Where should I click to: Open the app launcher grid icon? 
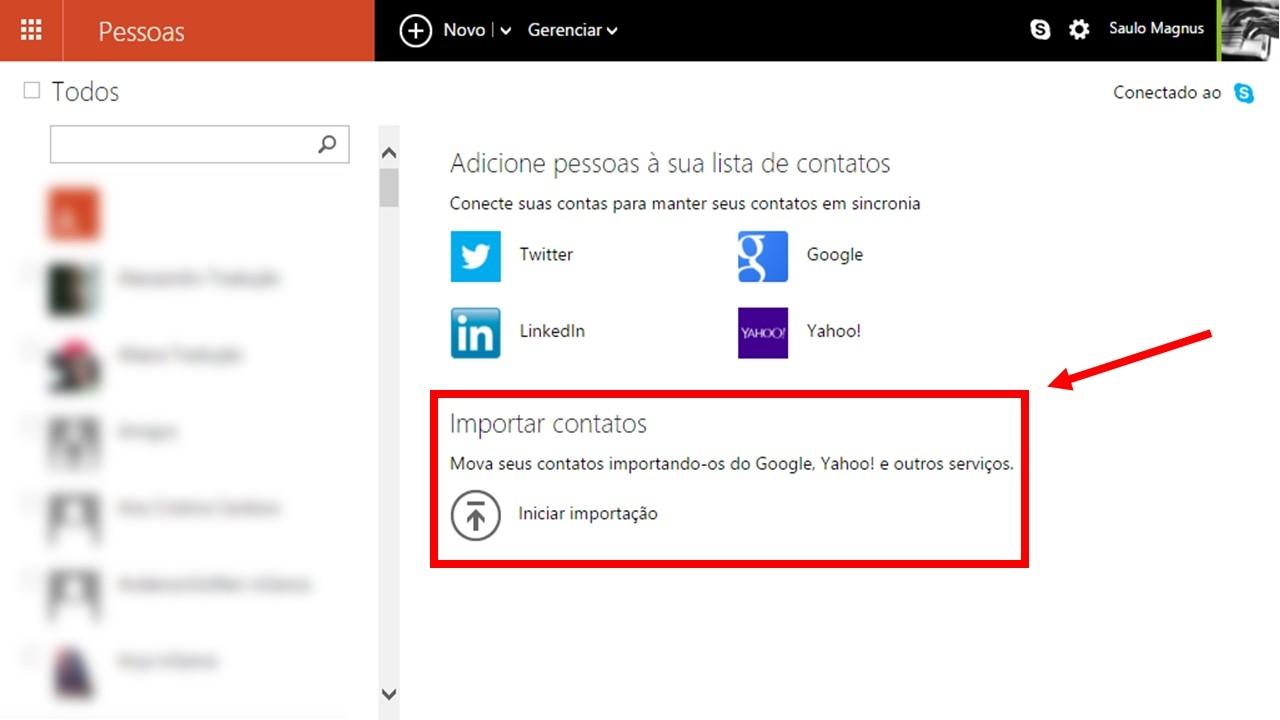[x=31, y=30]
